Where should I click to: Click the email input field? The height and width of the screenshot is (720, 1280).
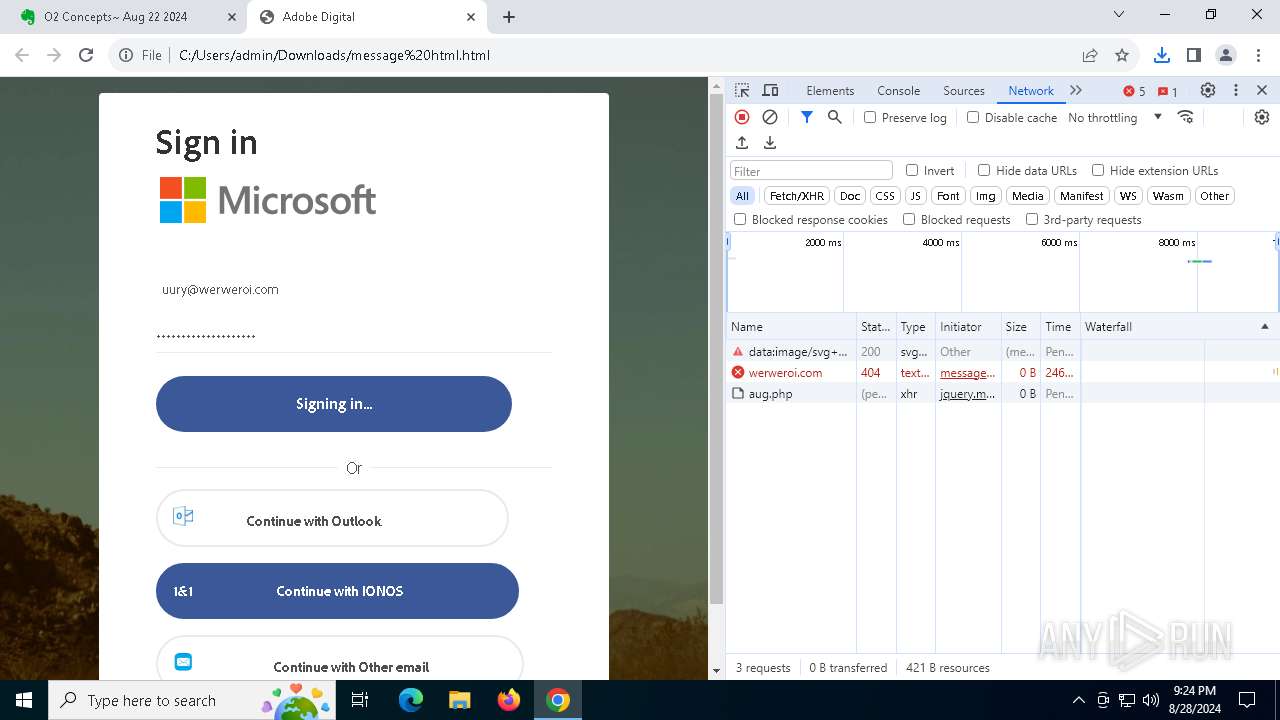click(x=354, y=289)
